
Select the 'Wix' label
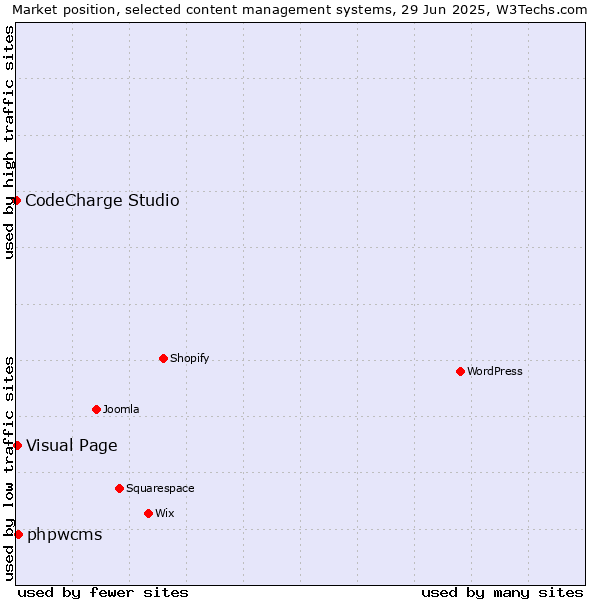coord(165,513)
